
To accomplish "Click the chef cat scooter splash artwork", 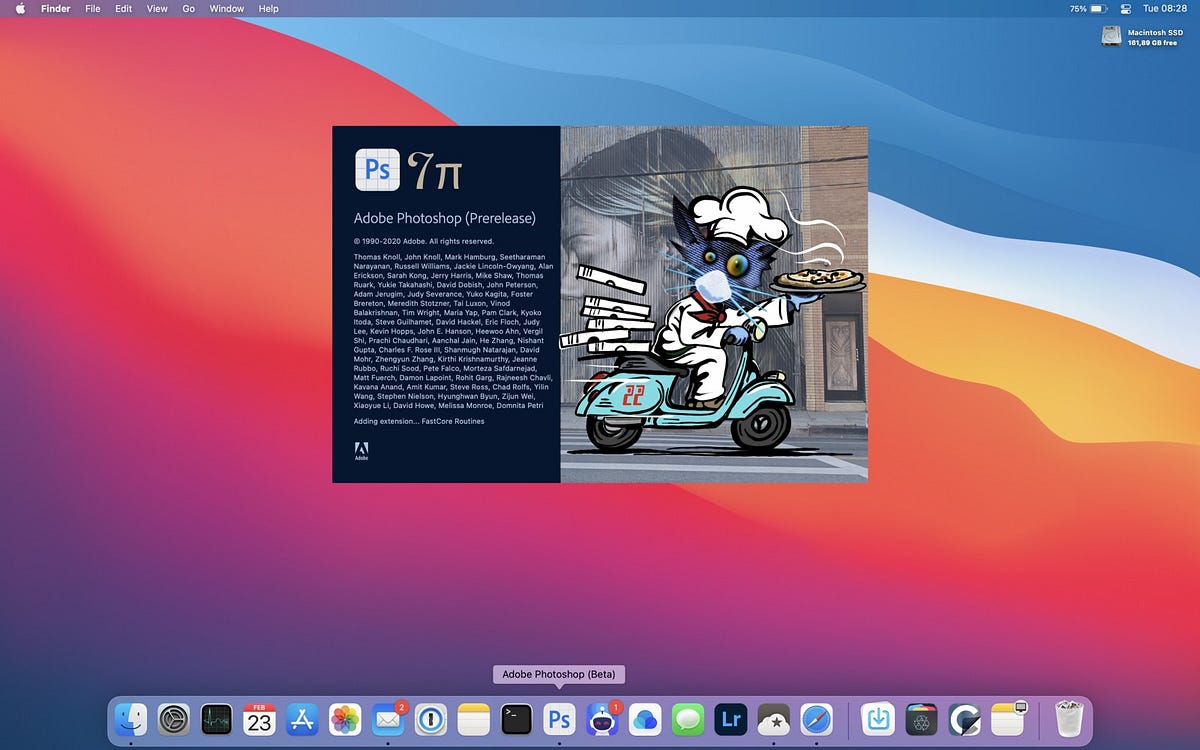I will click(x=714, y=304).
